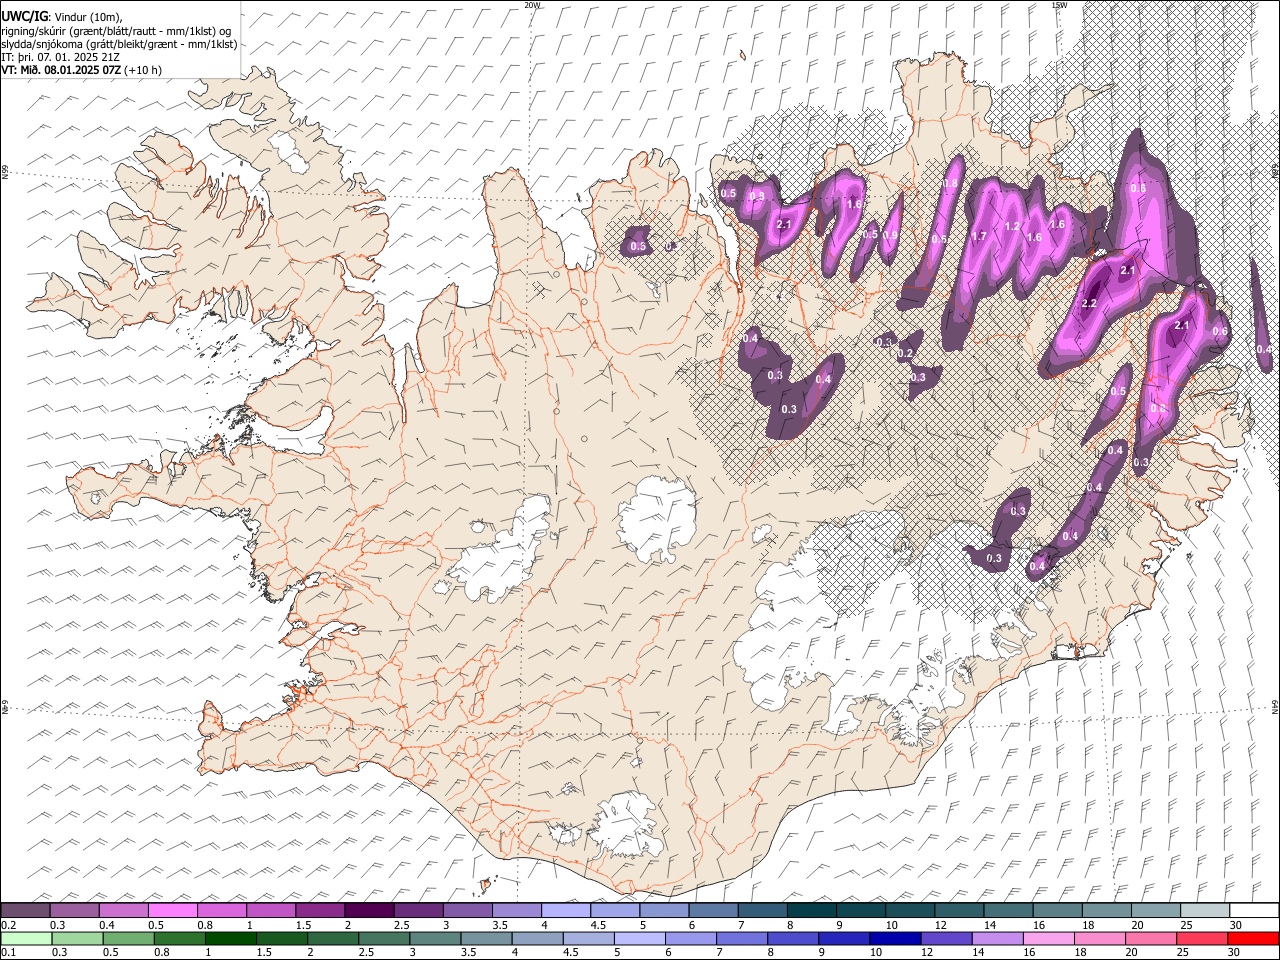Click the '1.2' snowfall value on the map

[1011, 227]
